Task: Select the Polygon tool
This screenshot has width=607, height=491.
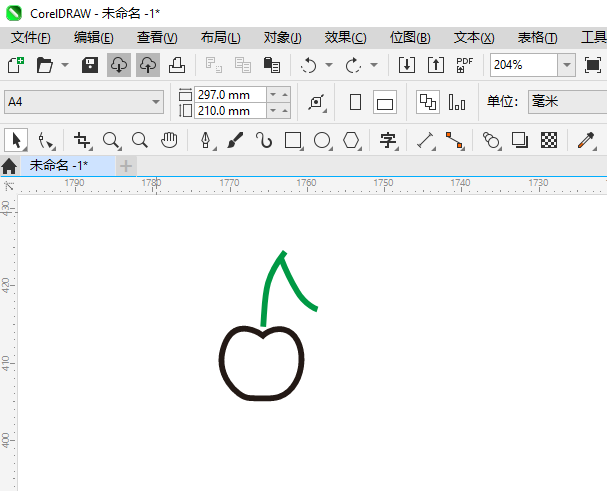Action: [351, 140]
